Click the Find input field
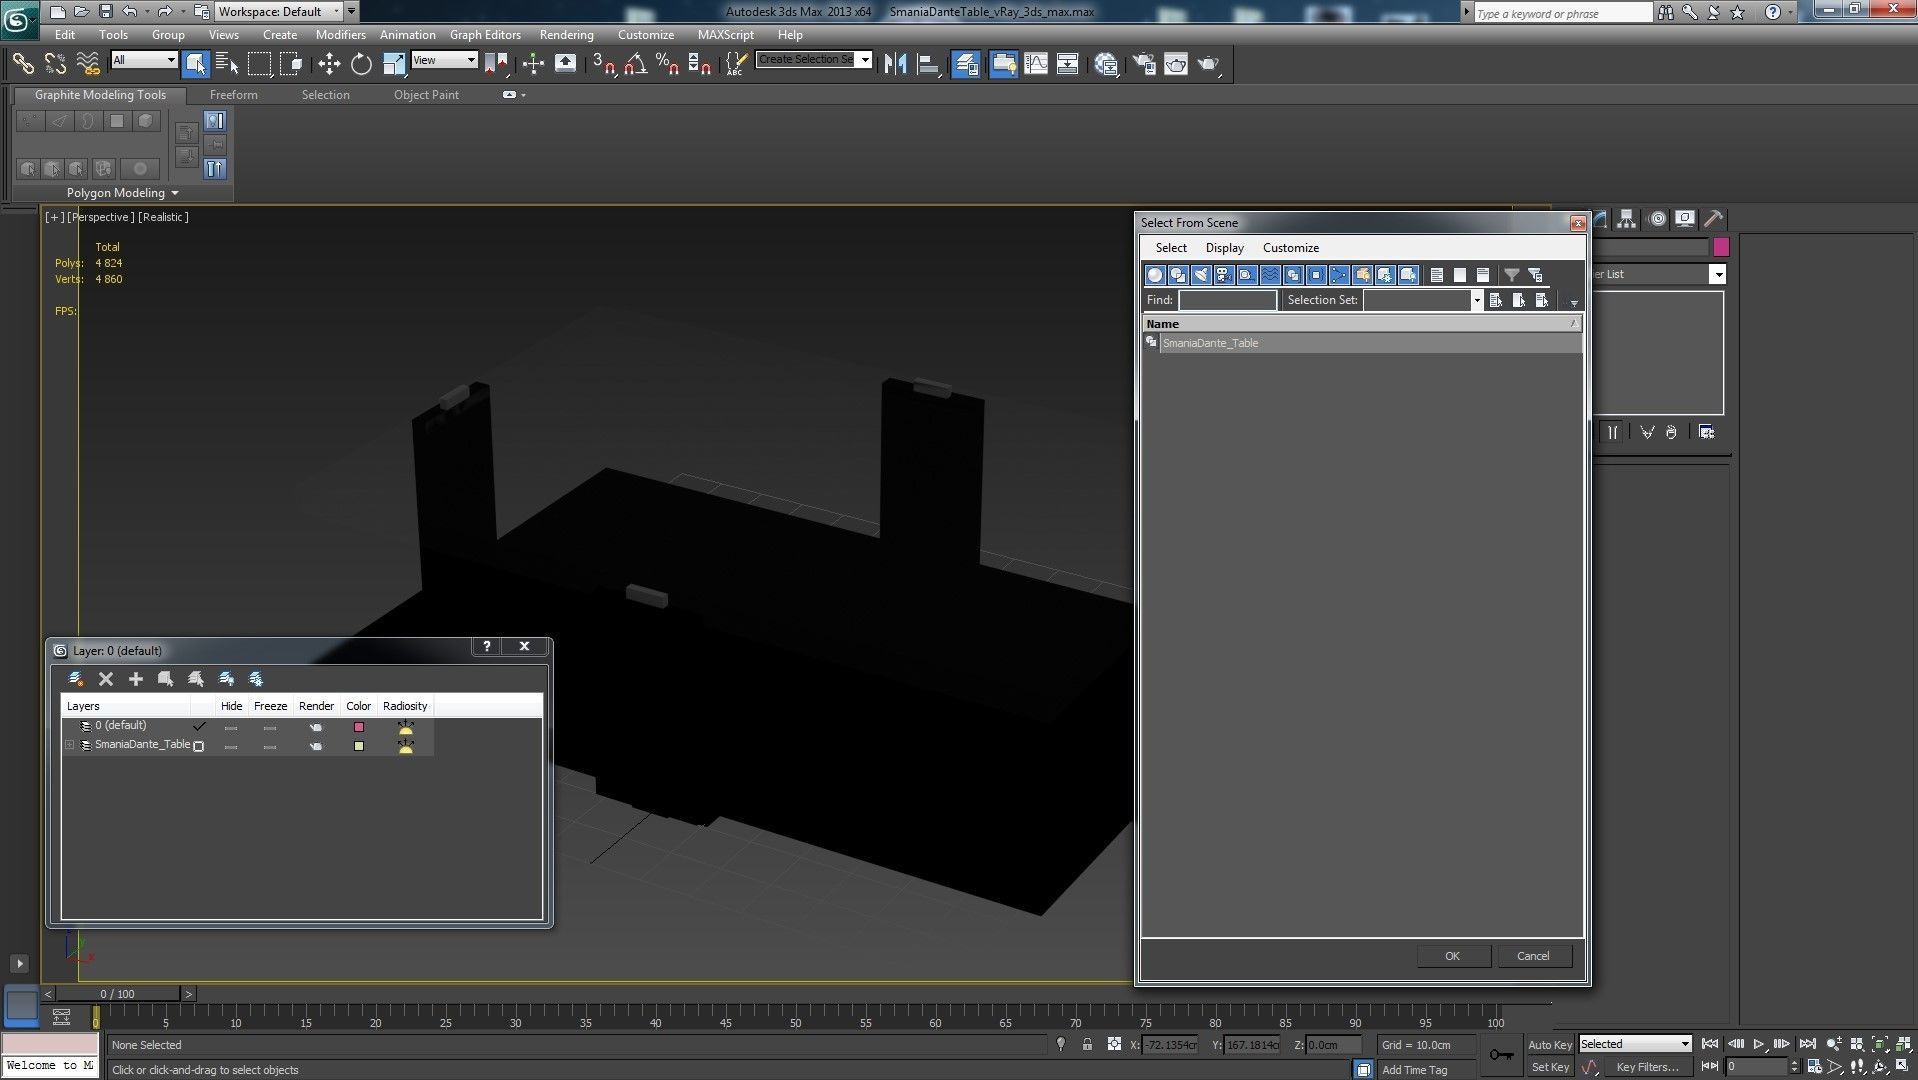This screenshot has width=1918, height=1080. [x=1227, y=300]
